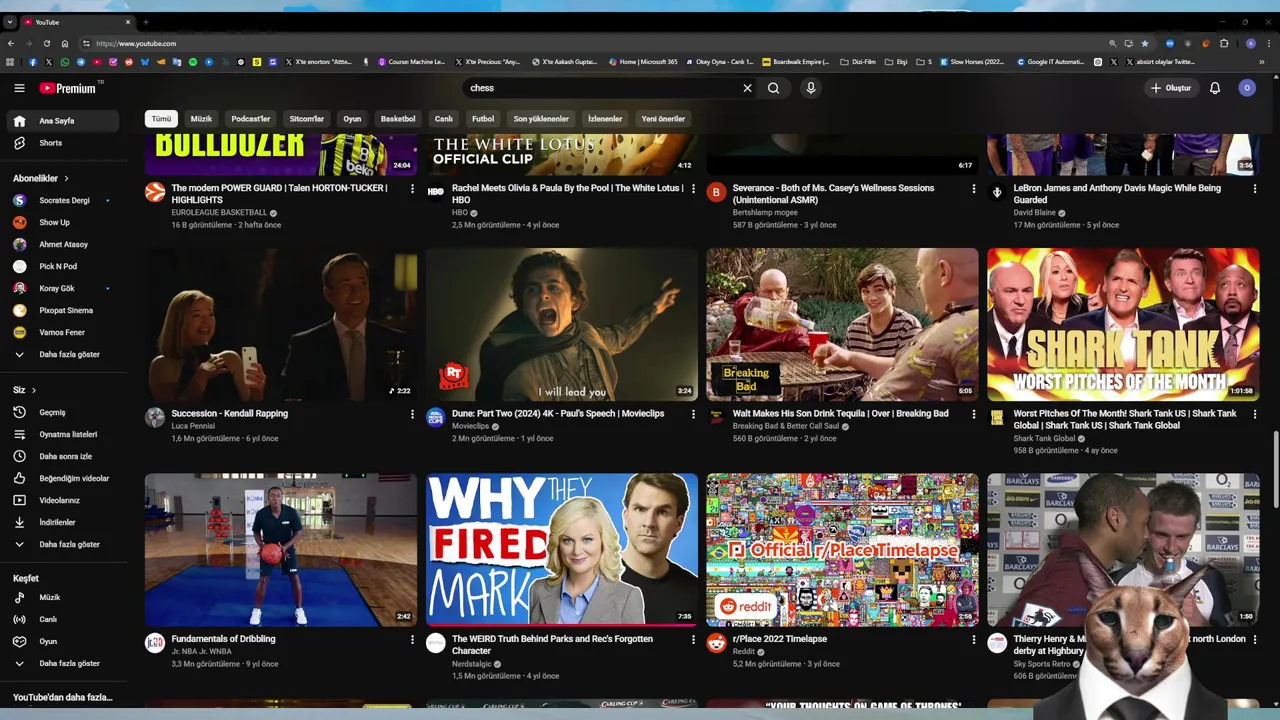Open Socrates Dergi channel subscription
Image resolution: width=1280 pixels, height=720 pixels.
click(64, 200)
